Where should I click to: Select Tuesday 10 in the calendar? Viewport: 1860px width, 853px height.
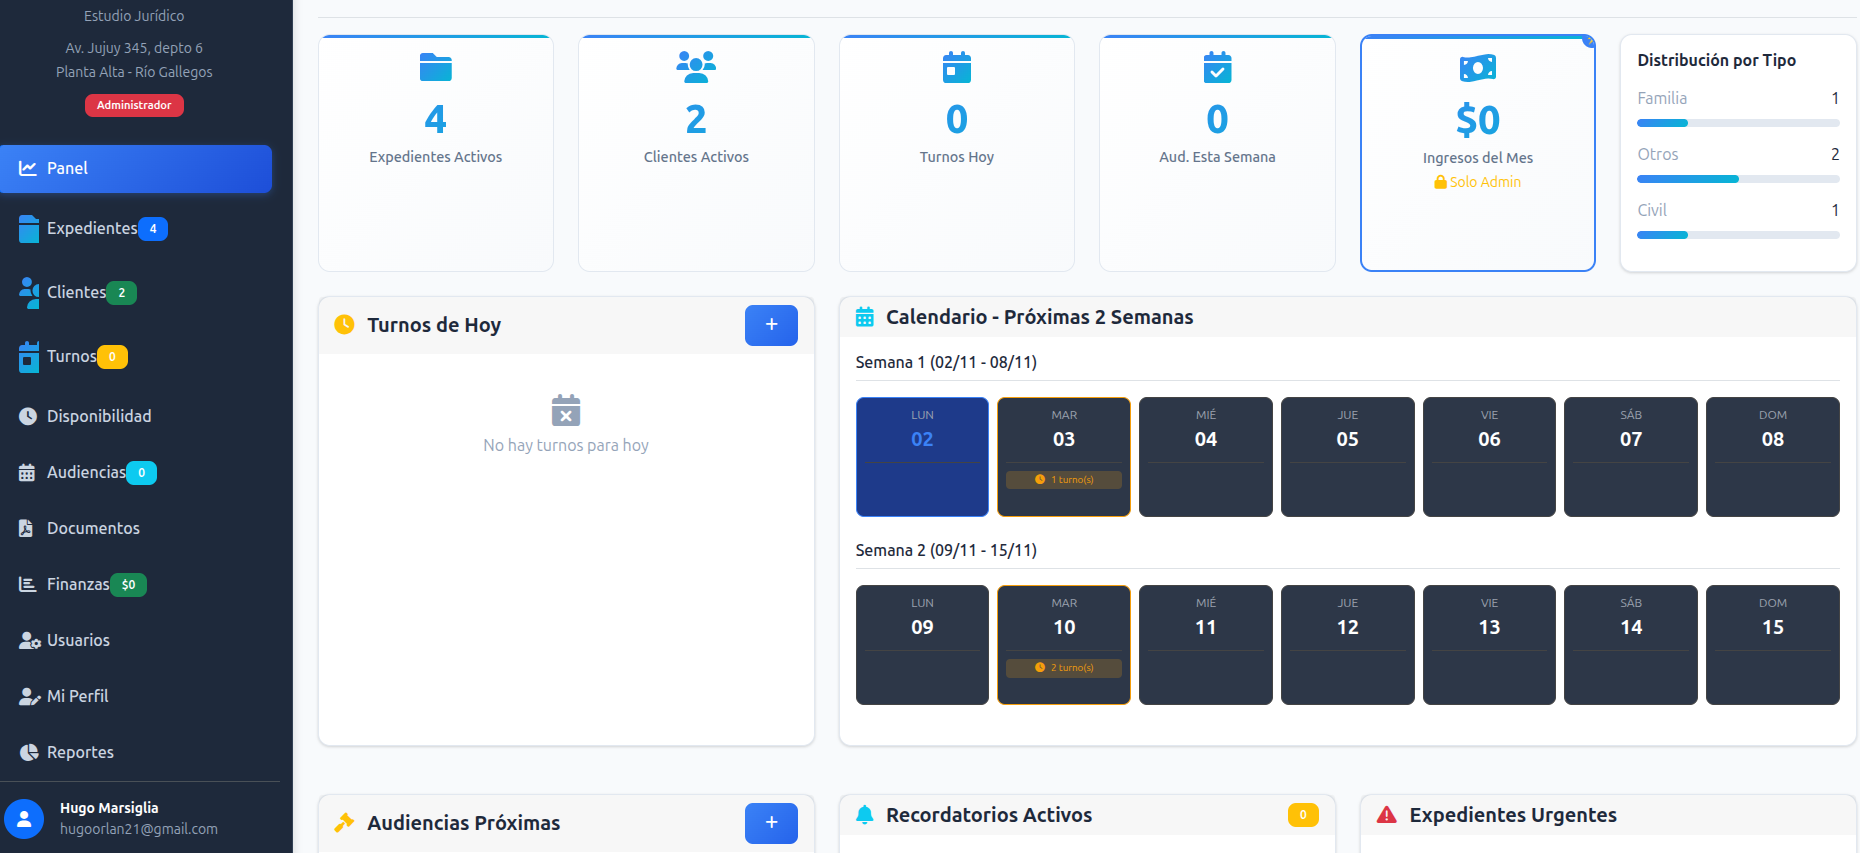tap(1063, 645)
